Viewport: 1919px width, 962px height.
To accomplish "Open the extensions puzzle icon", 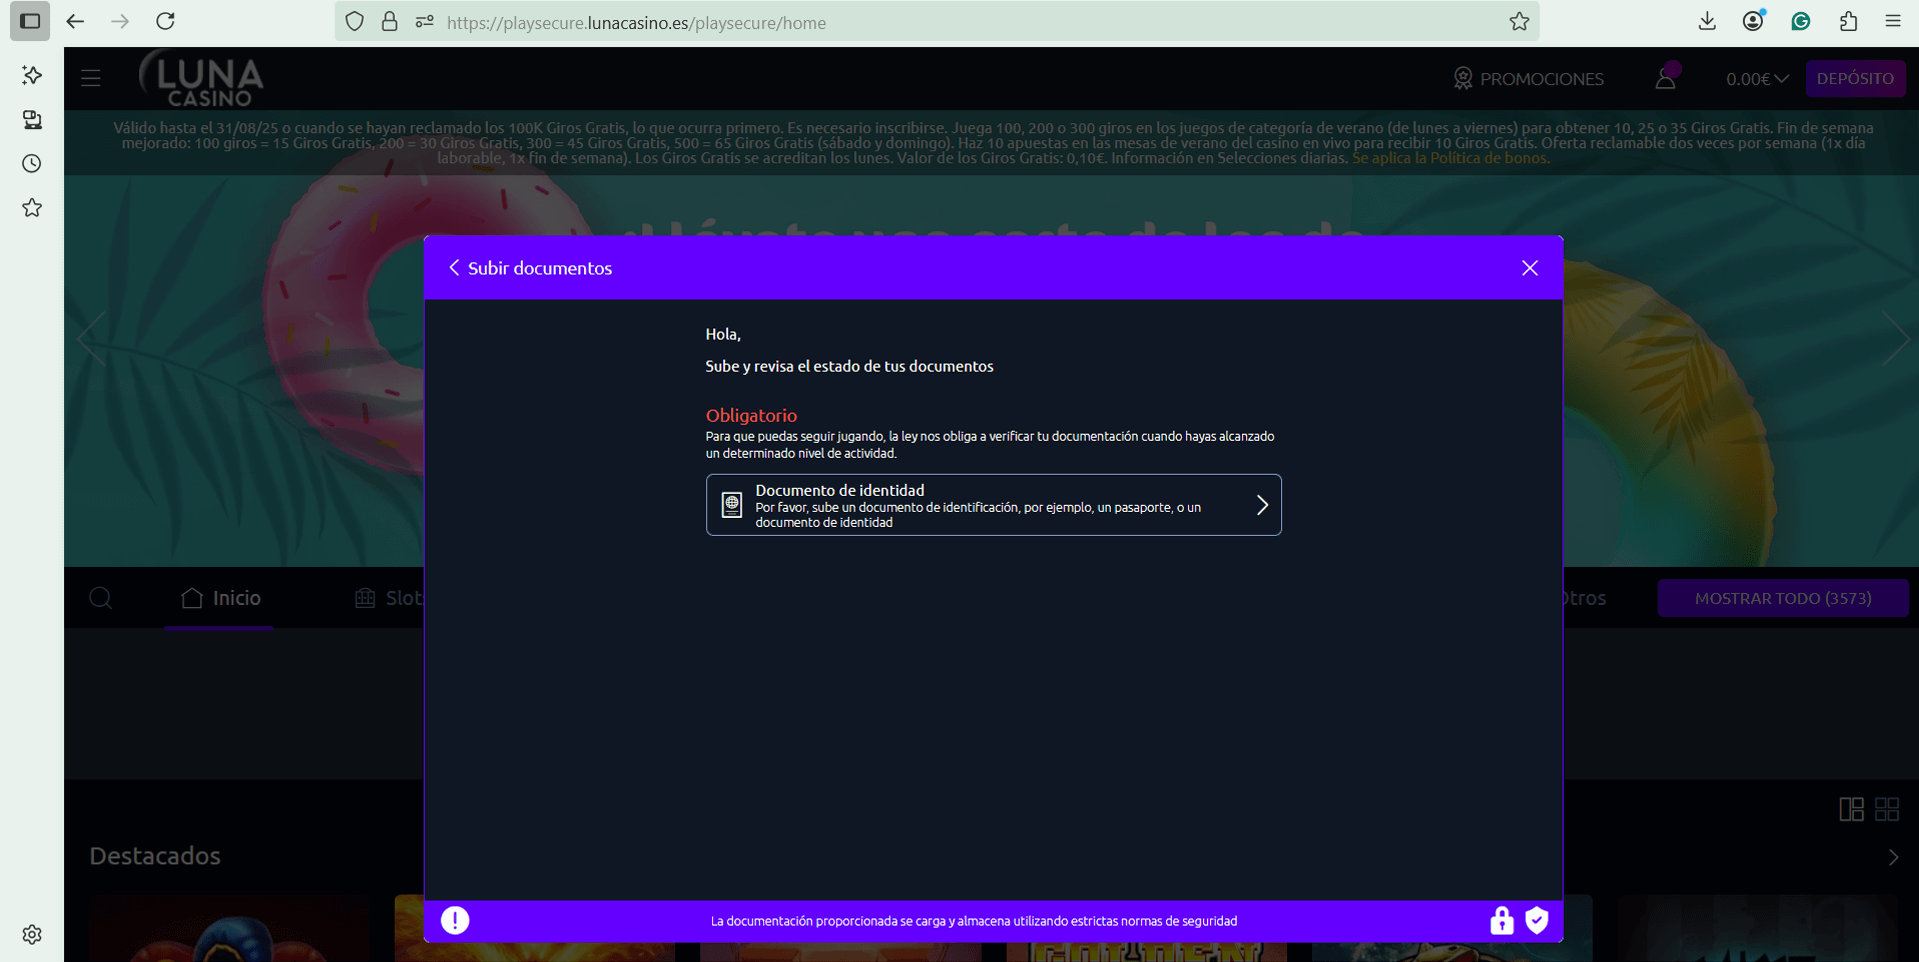I will pyautogui.click(x=1848, y=21).
